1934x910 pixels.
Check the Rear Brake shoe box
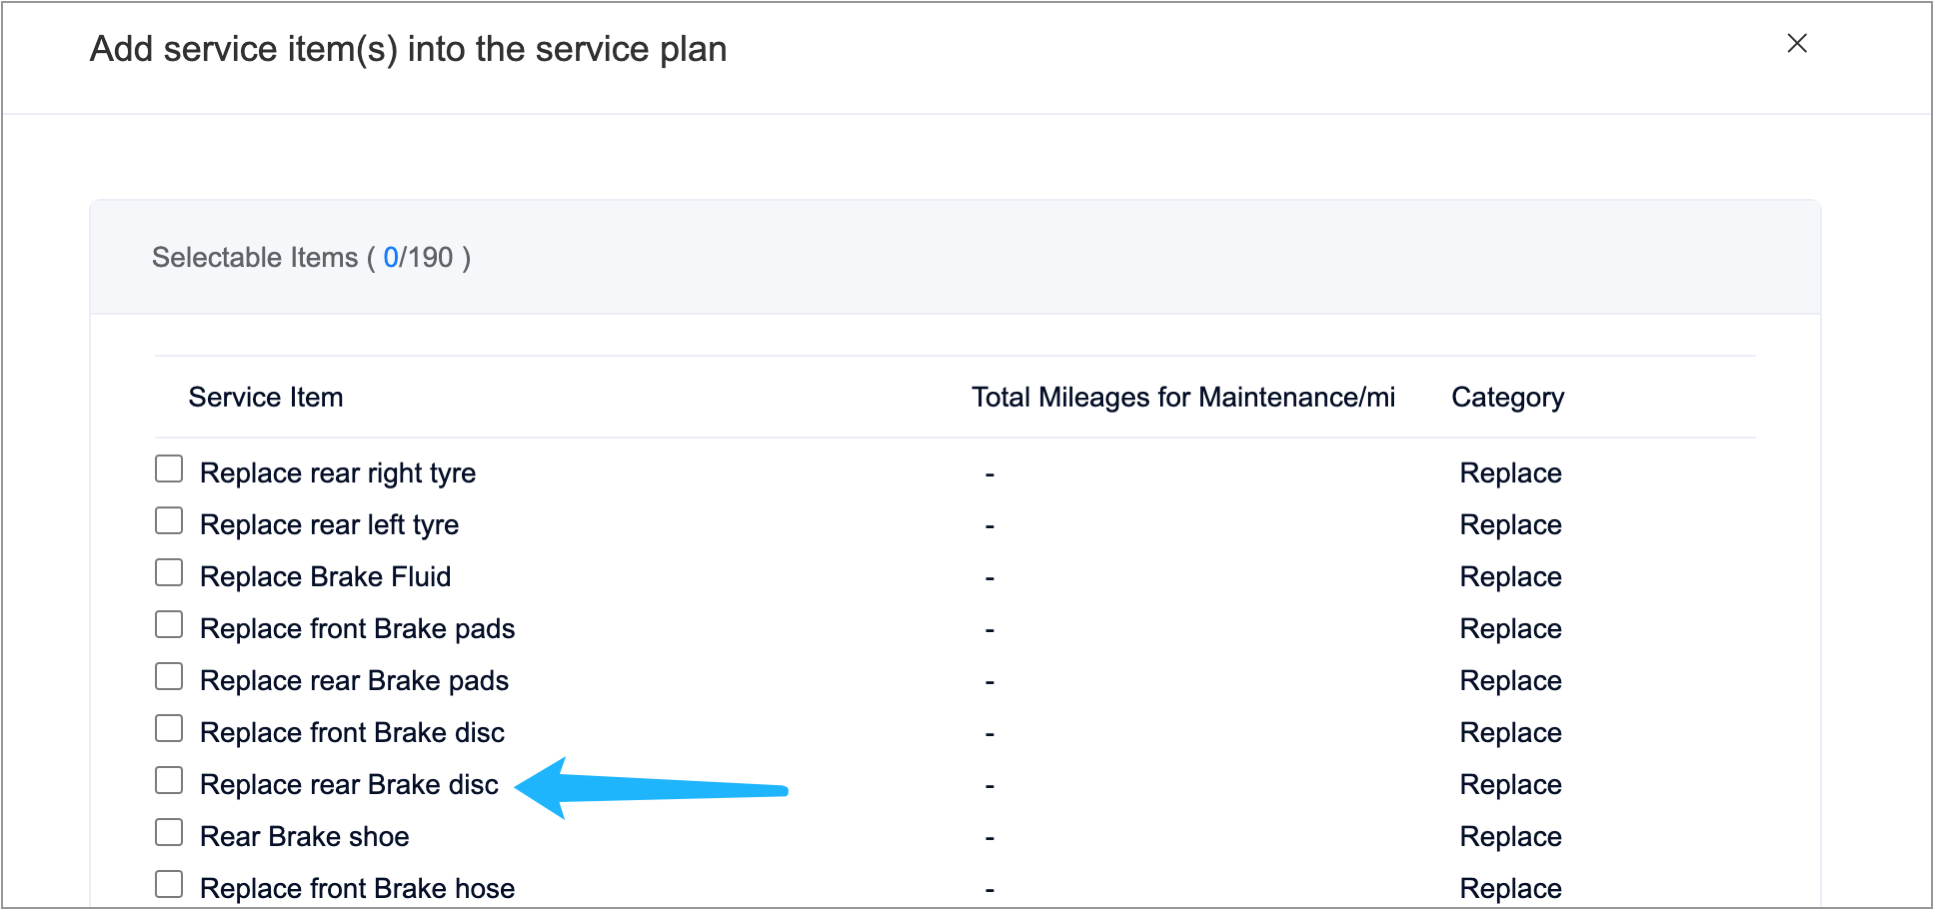[x=169, y=833]
